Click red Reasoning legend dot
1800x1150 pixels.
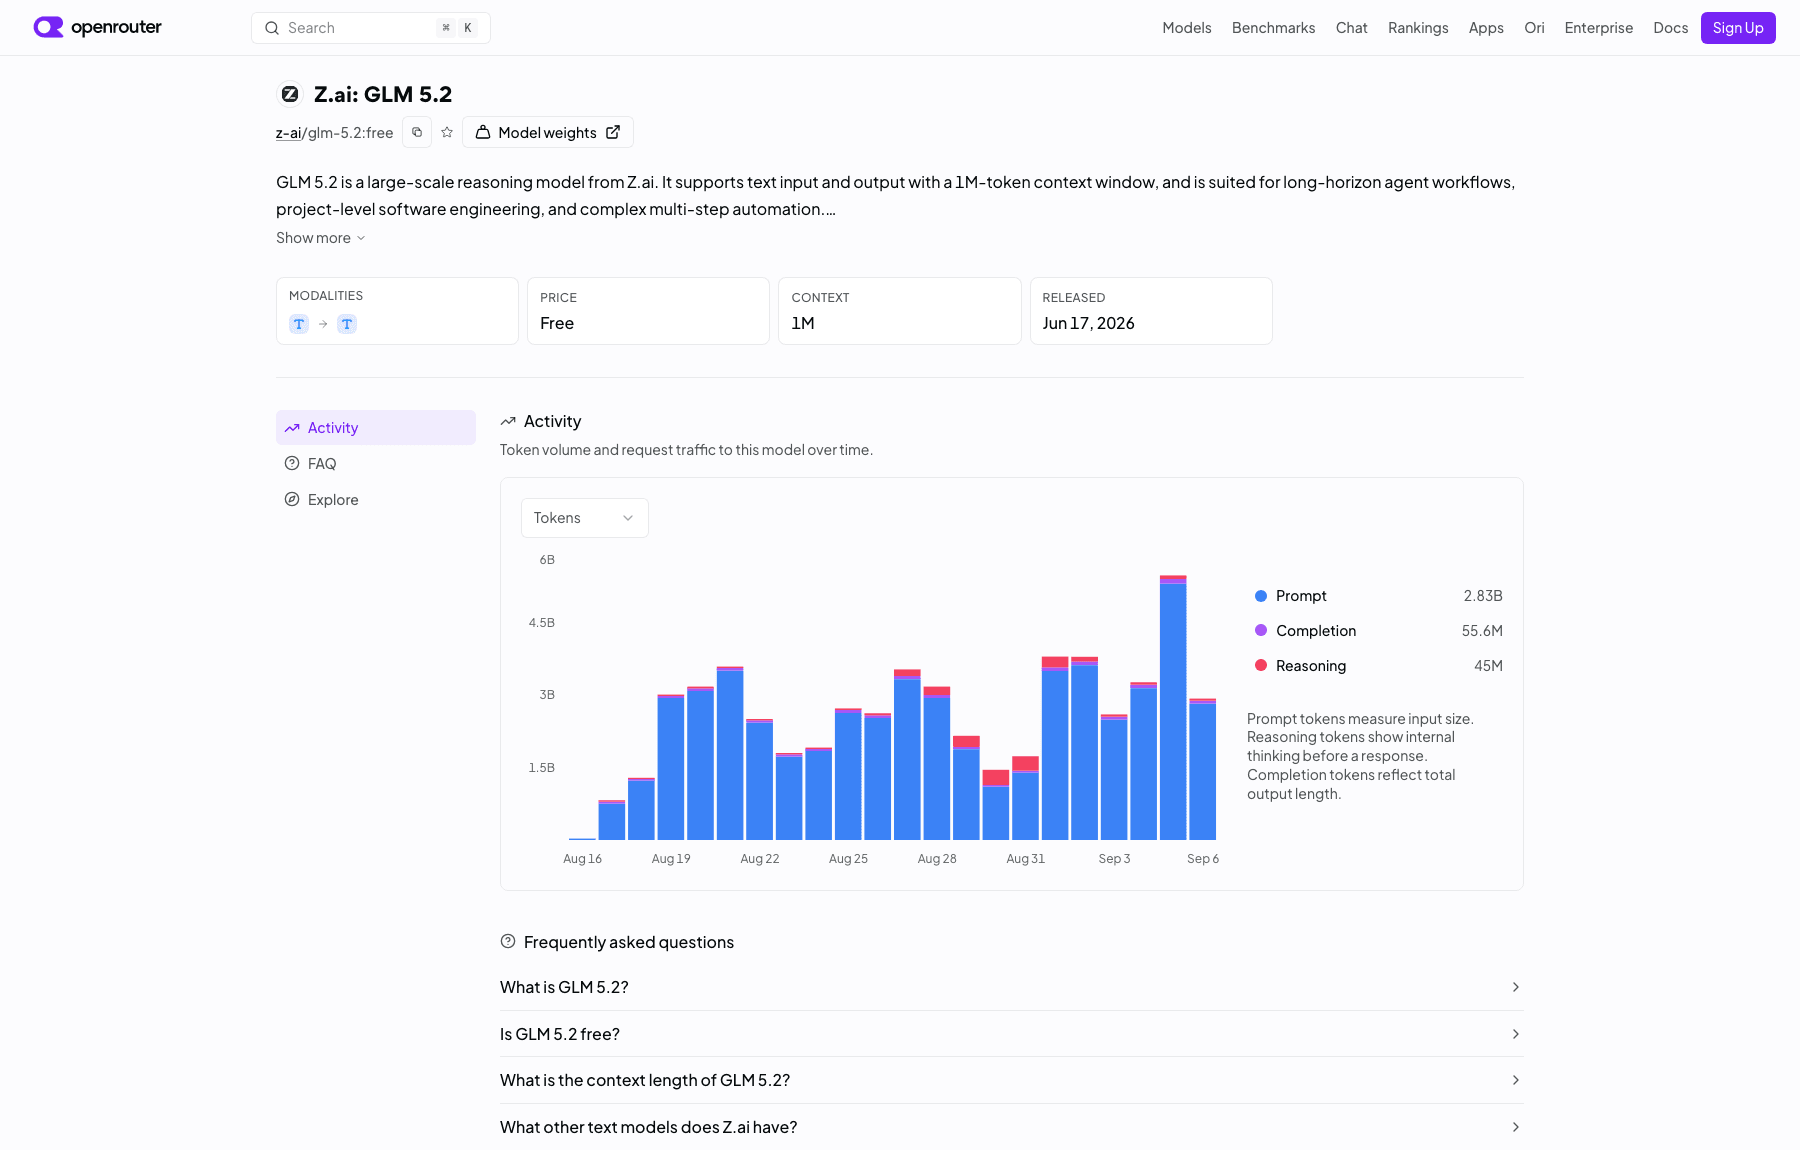click(x=1261, y=666)
